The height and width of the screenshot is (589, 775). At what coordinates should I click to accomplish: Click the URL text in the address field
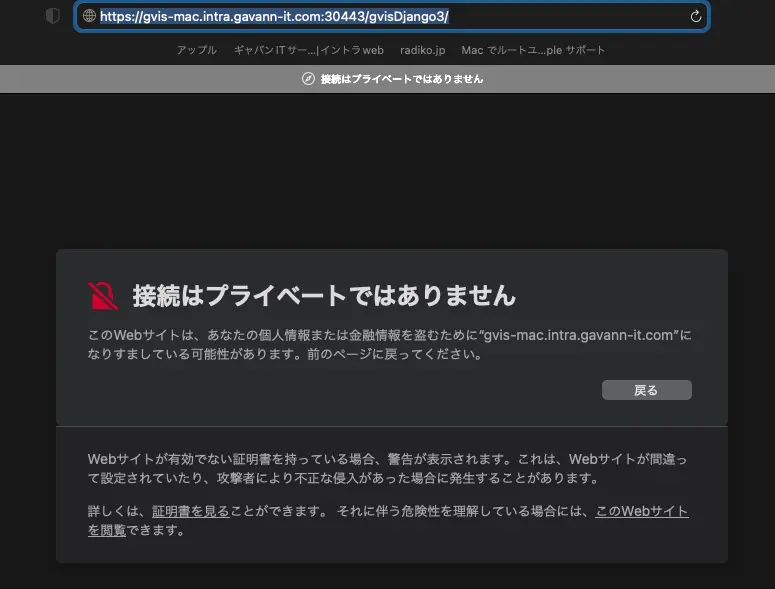(x=274, y=16)
